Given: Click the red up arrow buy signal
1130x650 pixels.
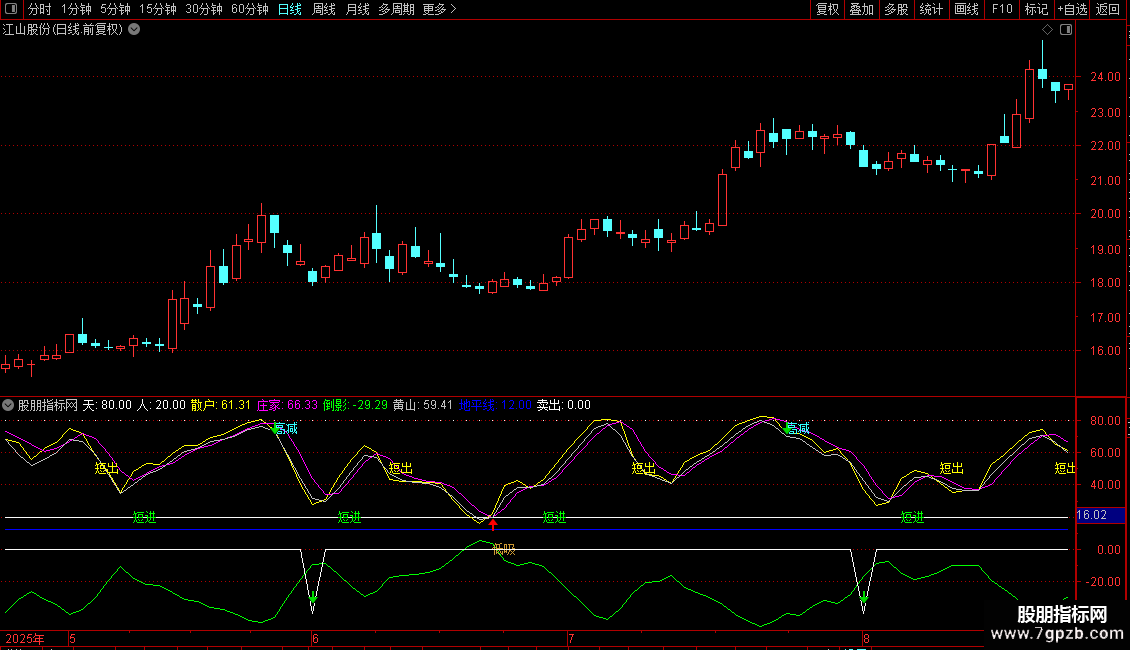Looking at the screenshot, I should click(x=493, y=524).
